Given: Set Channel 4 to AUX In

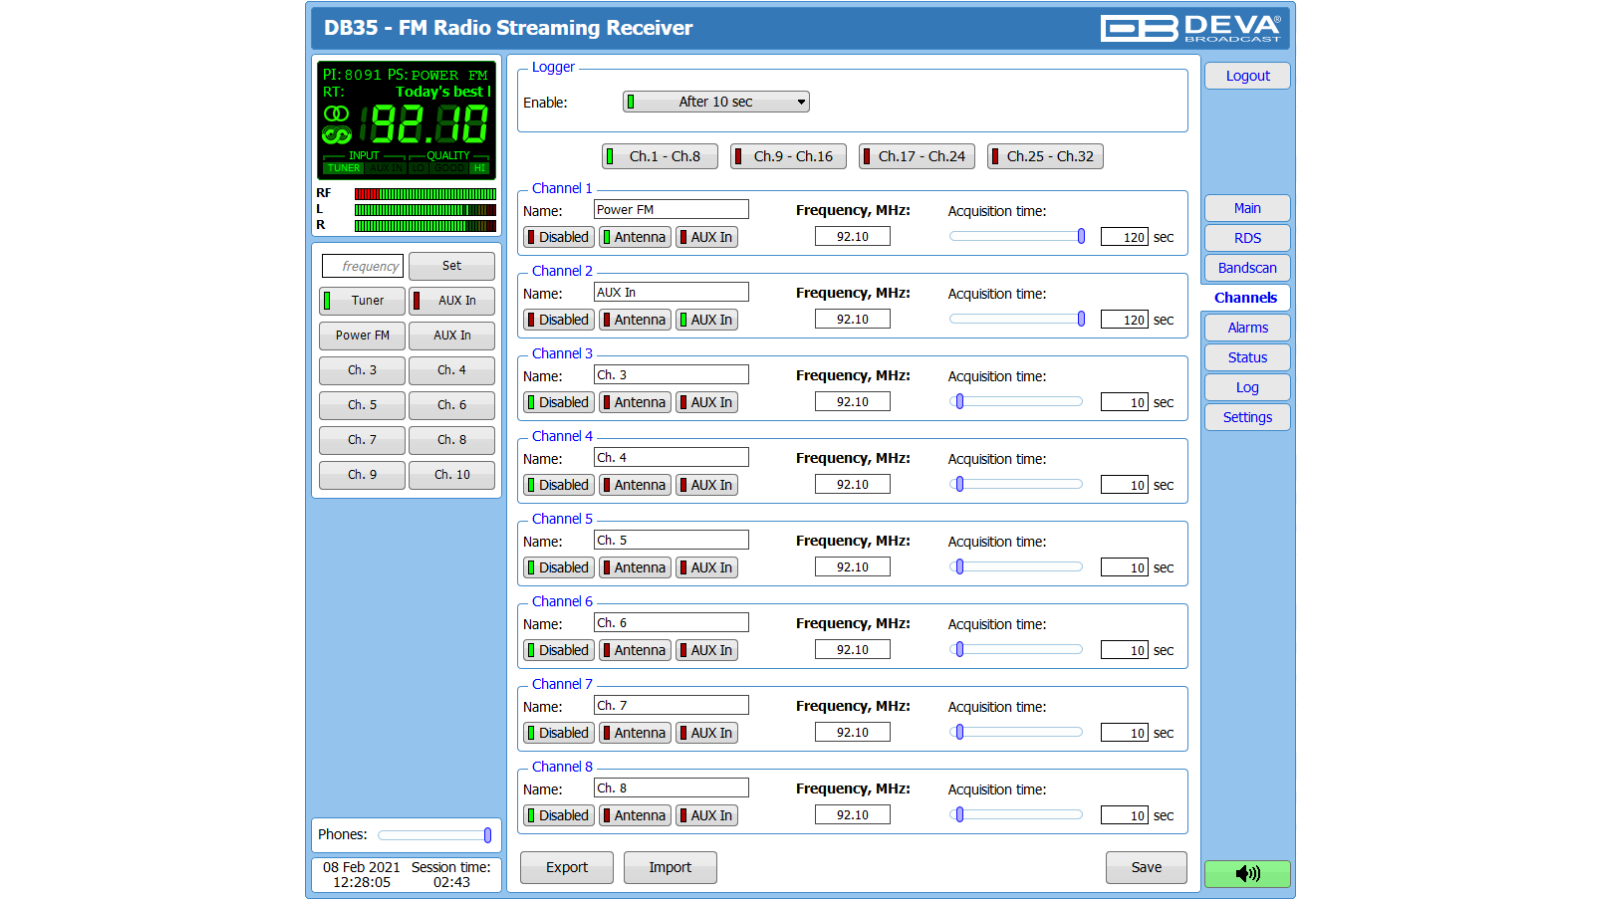Looking at the screenshot, I should tap(707, 485).
